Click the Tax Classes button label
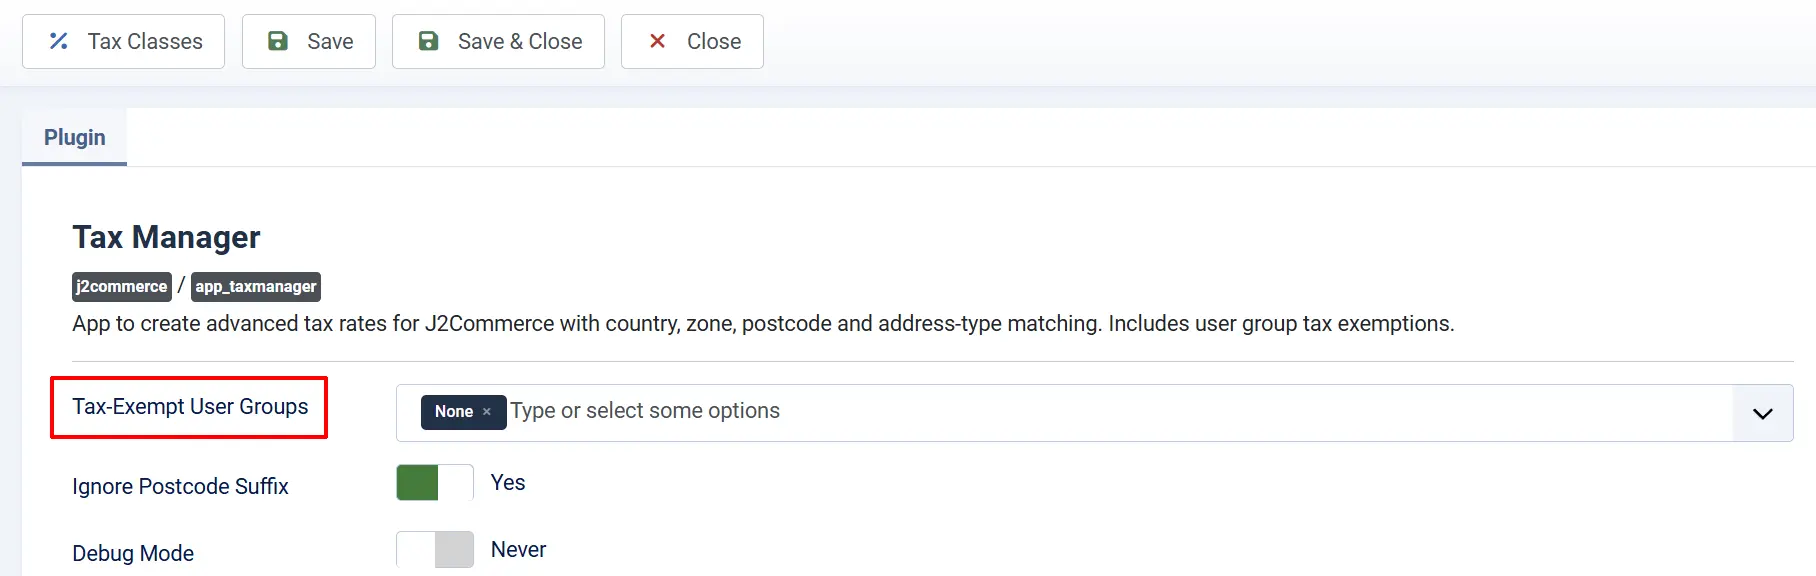 [x=145, y=41]
